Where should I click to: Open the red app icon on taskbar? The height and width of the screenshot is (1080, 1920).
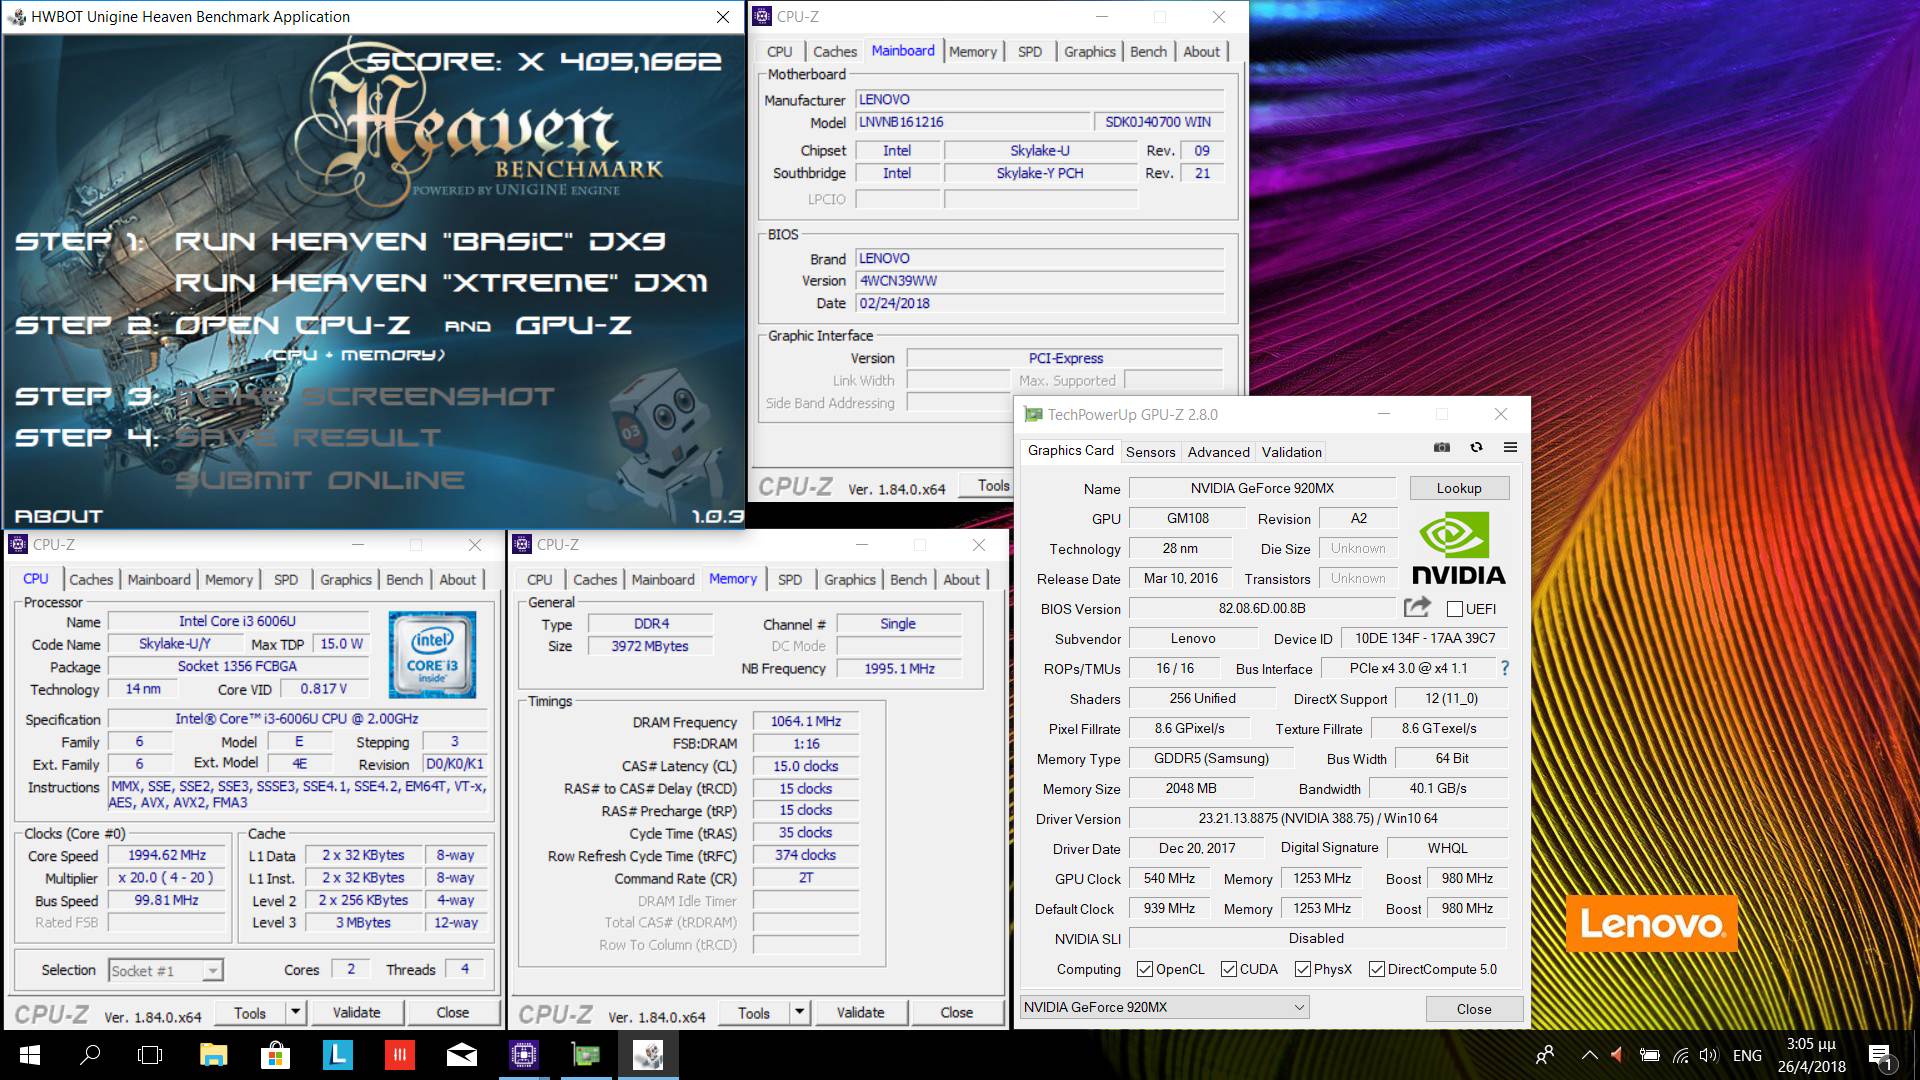pyautogui.click(x=399, y=1055)
